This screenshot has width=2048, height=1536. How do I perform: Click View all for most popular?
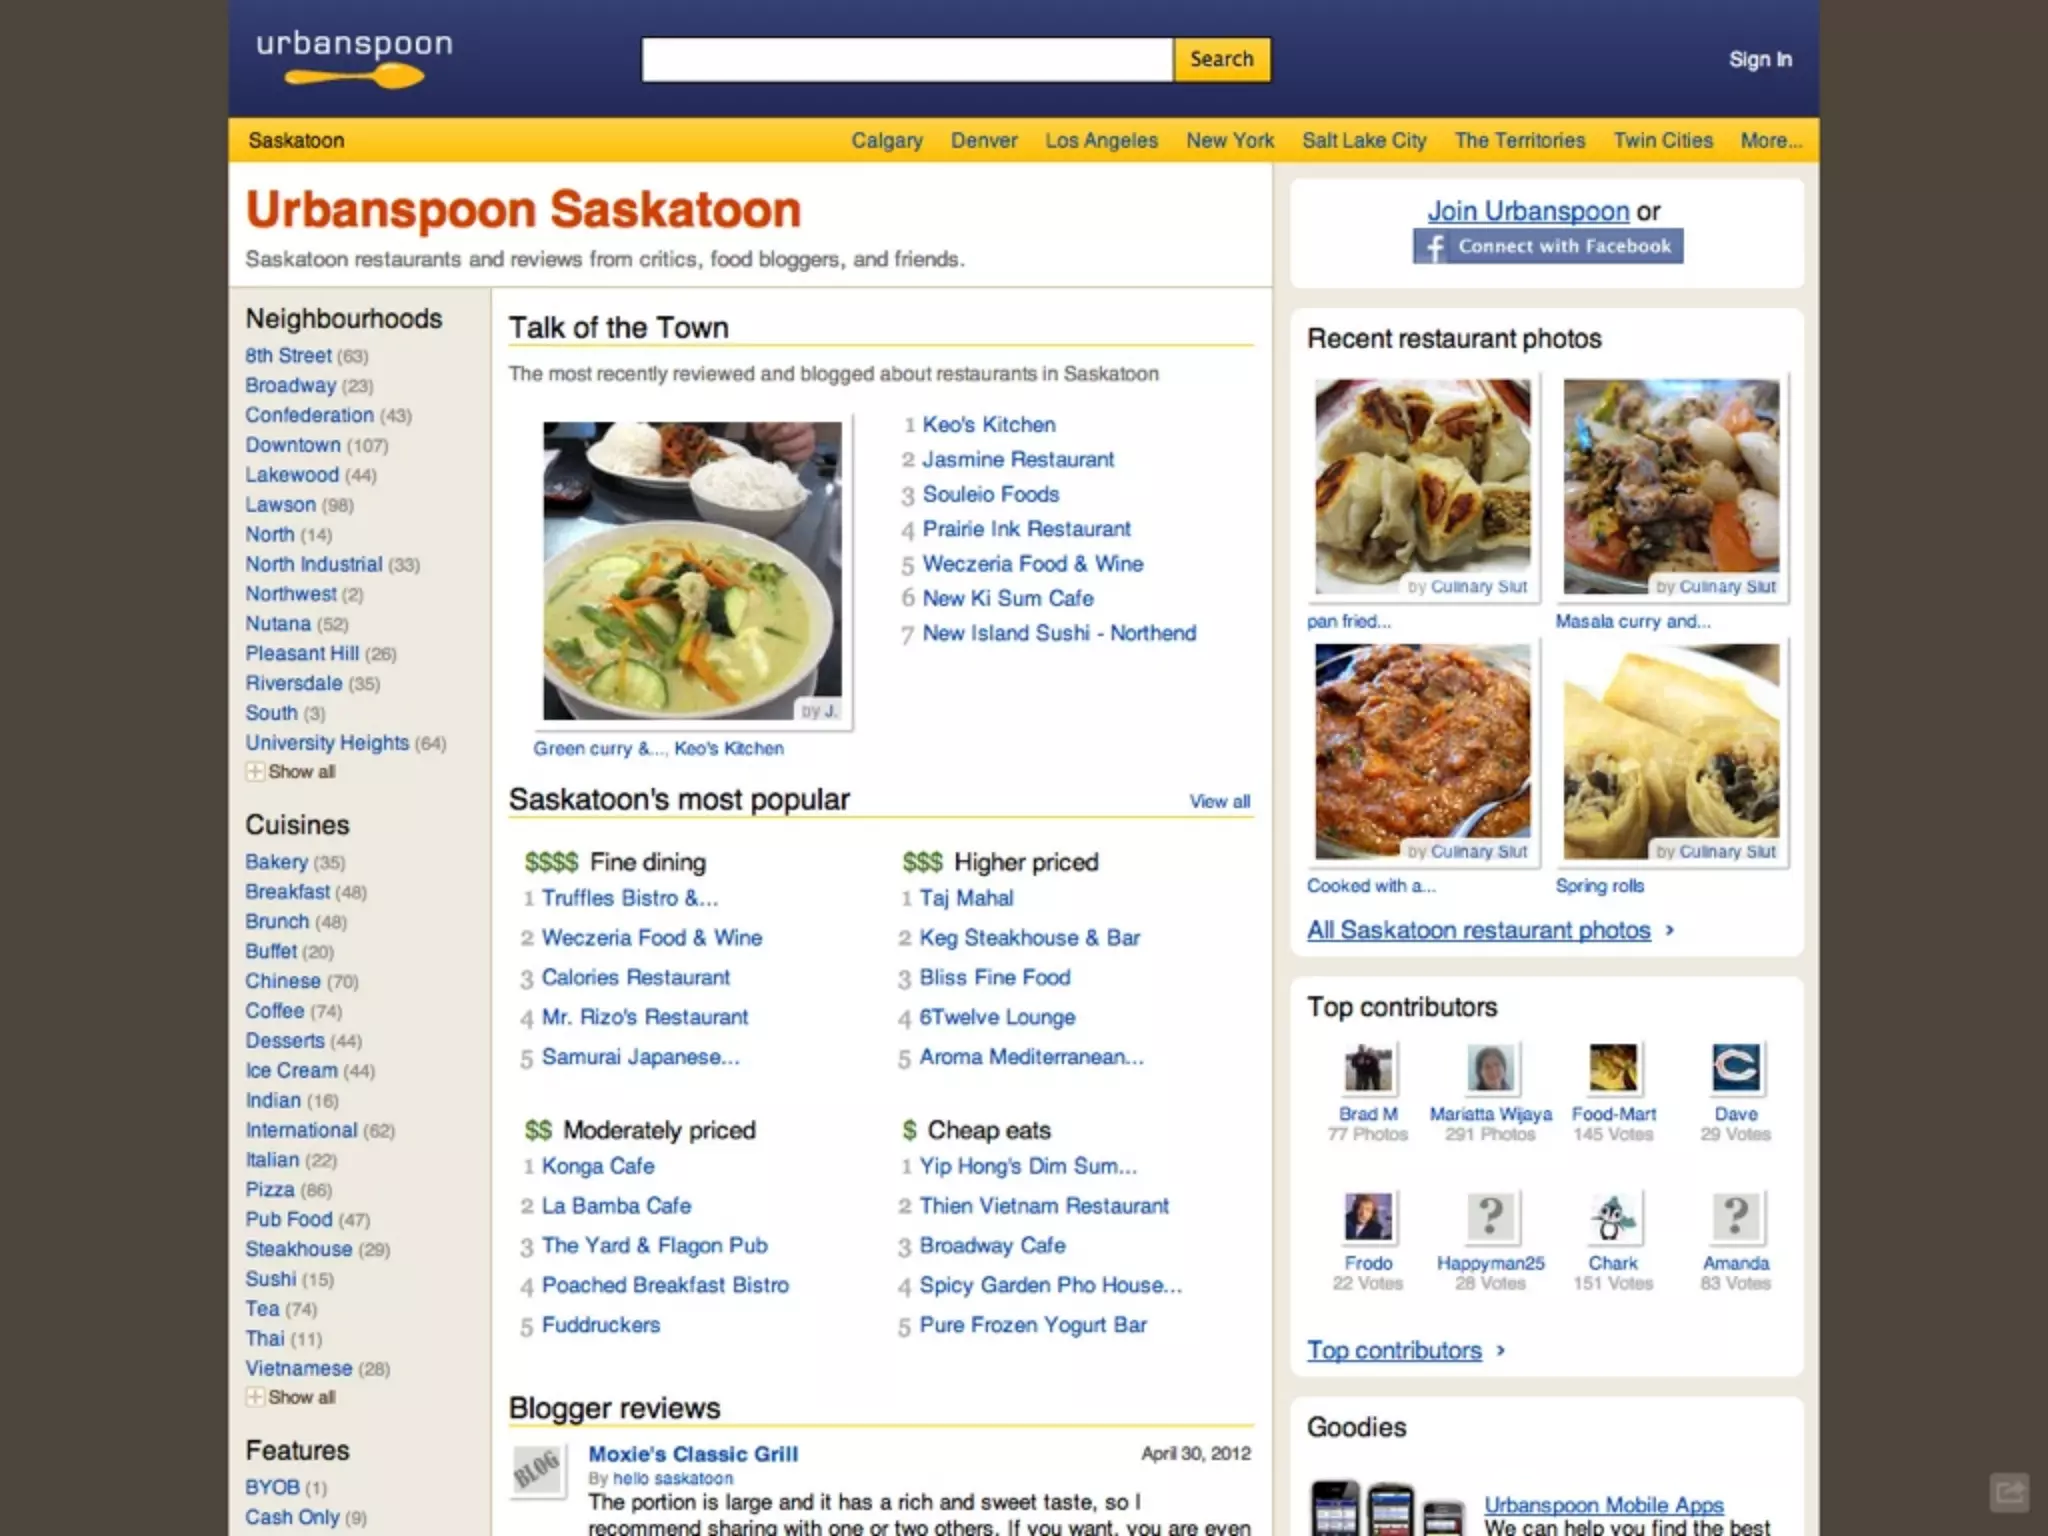1220,801
